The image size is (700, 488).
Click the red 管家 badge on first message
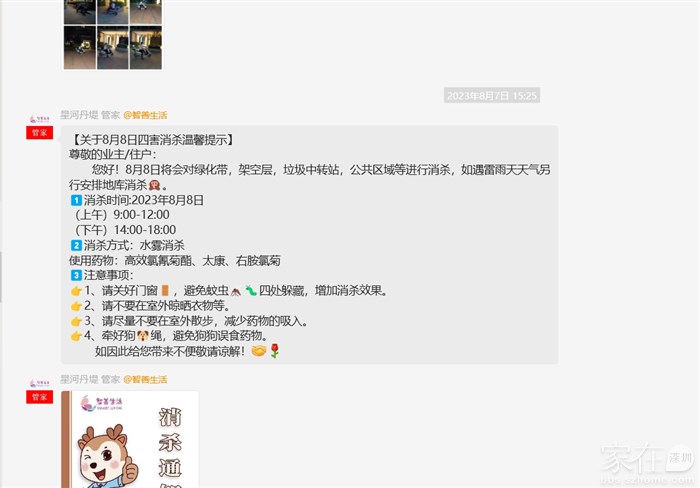(x=39, y=133)
